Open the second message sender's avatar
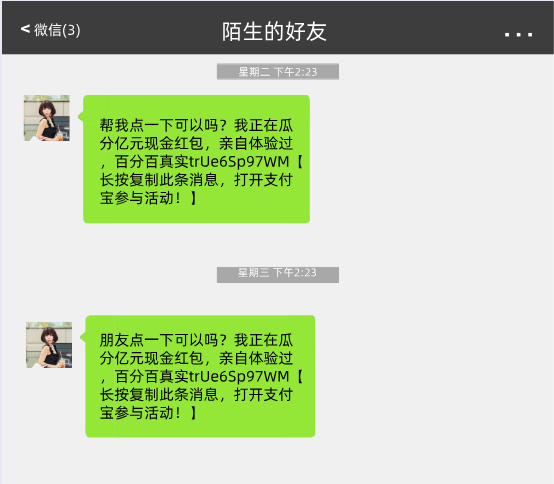This screenshot has height=484, width=554. (x=49, y=345)
